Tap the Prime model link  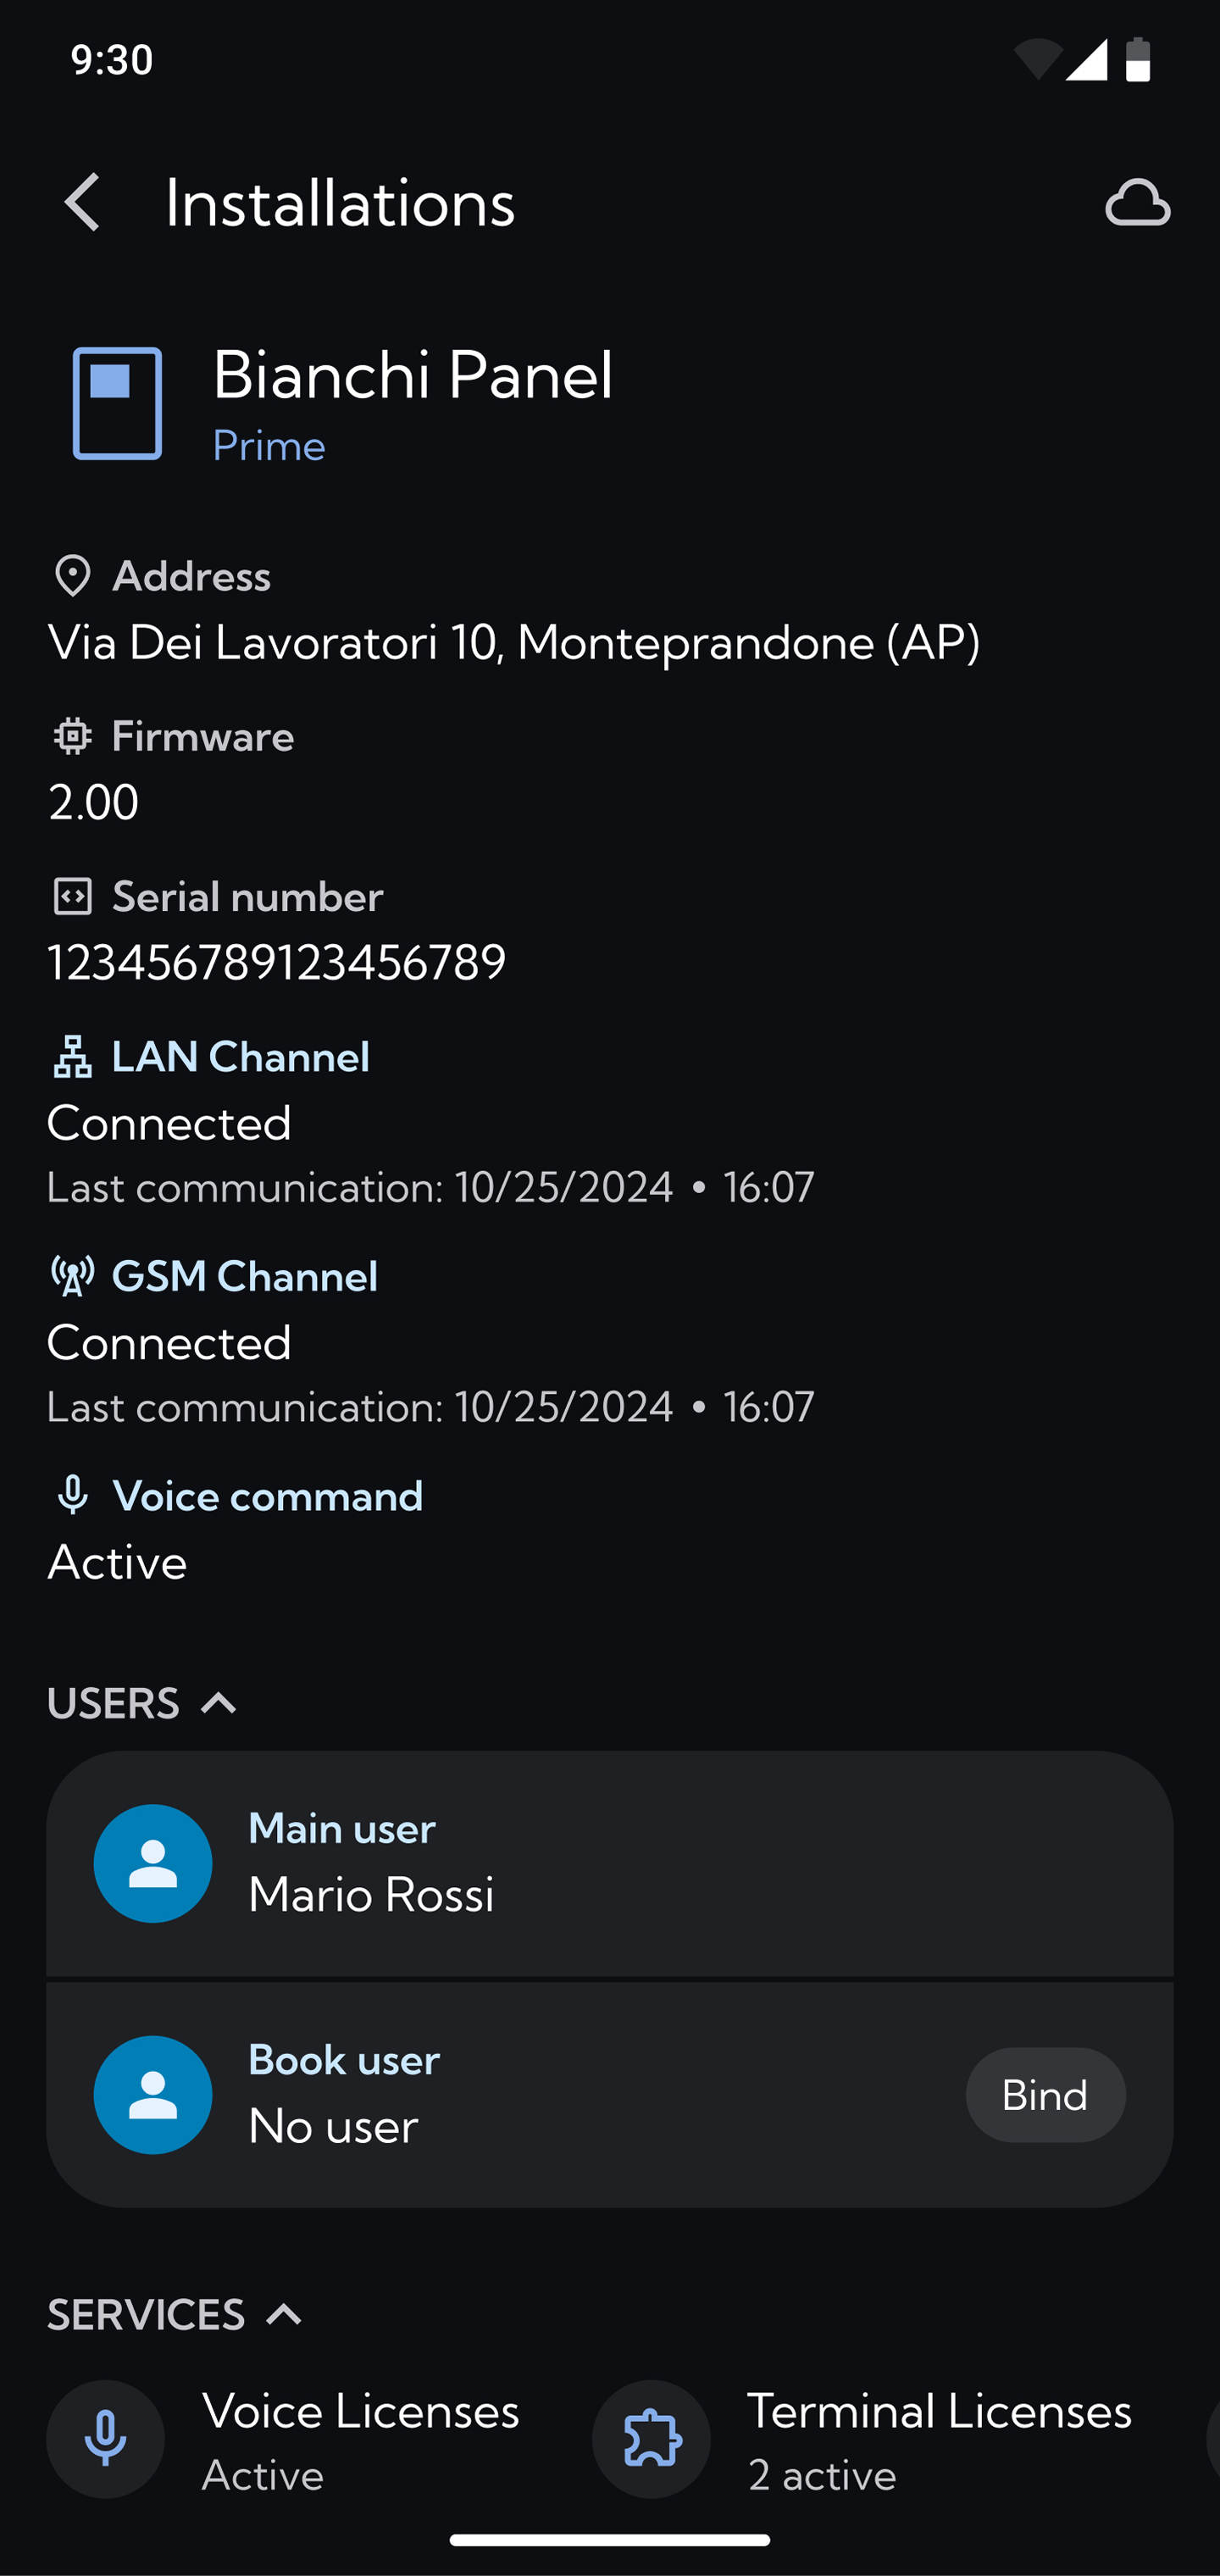tap(269, 446)
